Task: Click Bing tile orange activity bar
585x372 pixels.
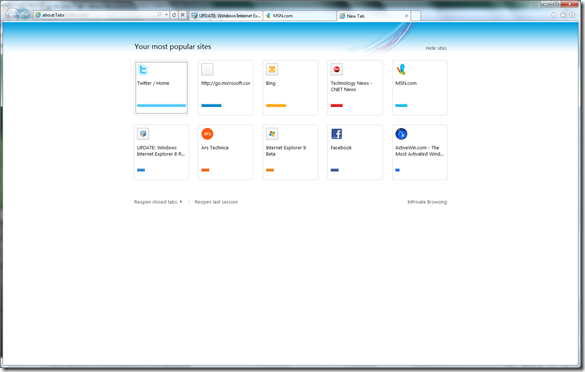Action: point(276,106)
